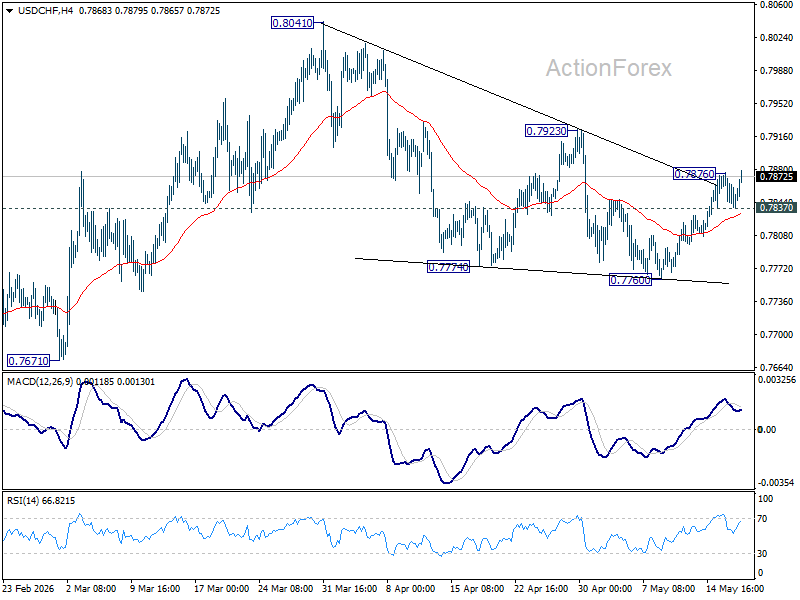This screenshot has height=600, width=800.
Task: Click the 0.80240 price axis value
Action: (777, 38)
